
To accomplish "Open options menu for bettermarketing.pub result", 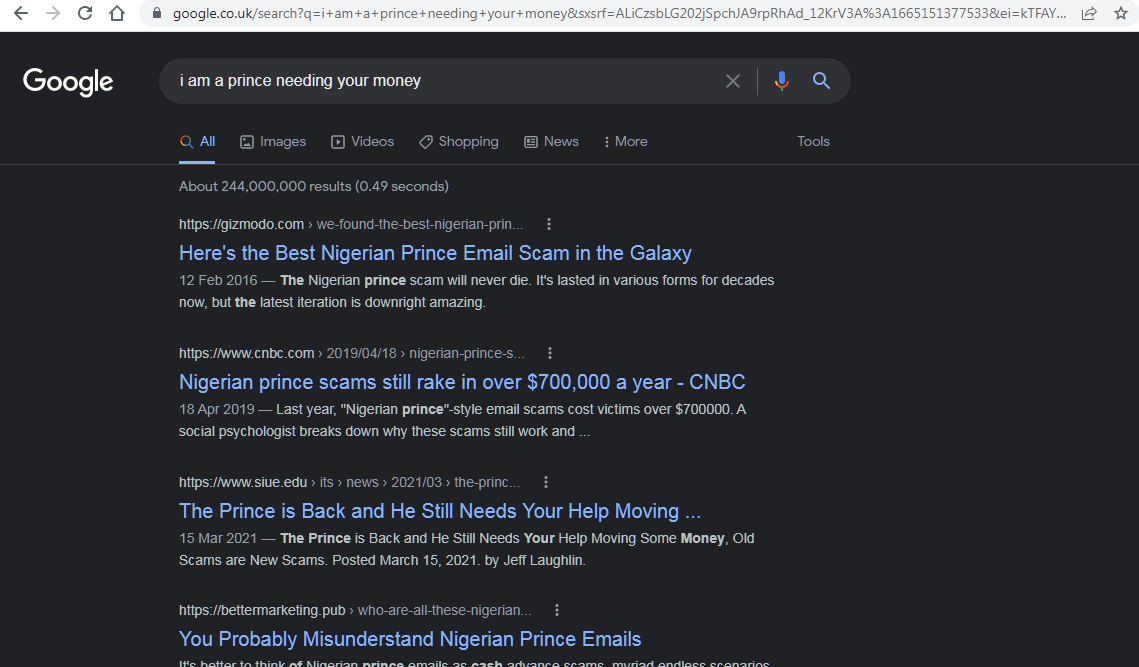I will [557, 610].
